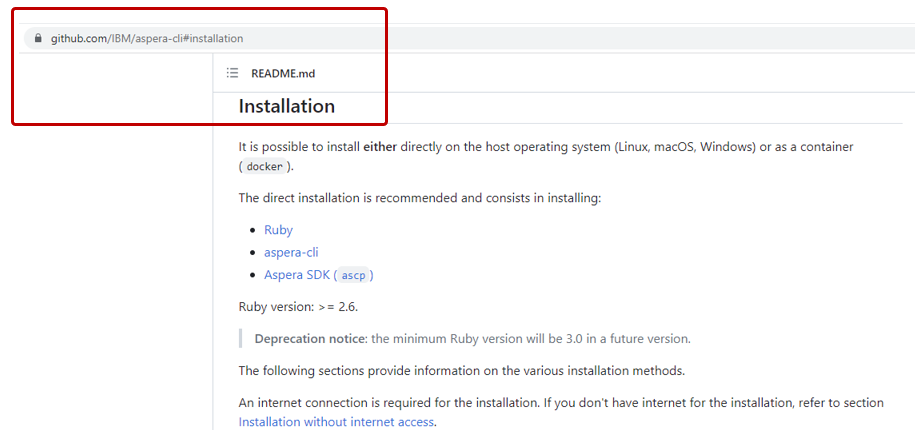Open the aspera-cli link in list
Image resolution: width=915 pixels, height=430 pixels.
click(291, 252)
